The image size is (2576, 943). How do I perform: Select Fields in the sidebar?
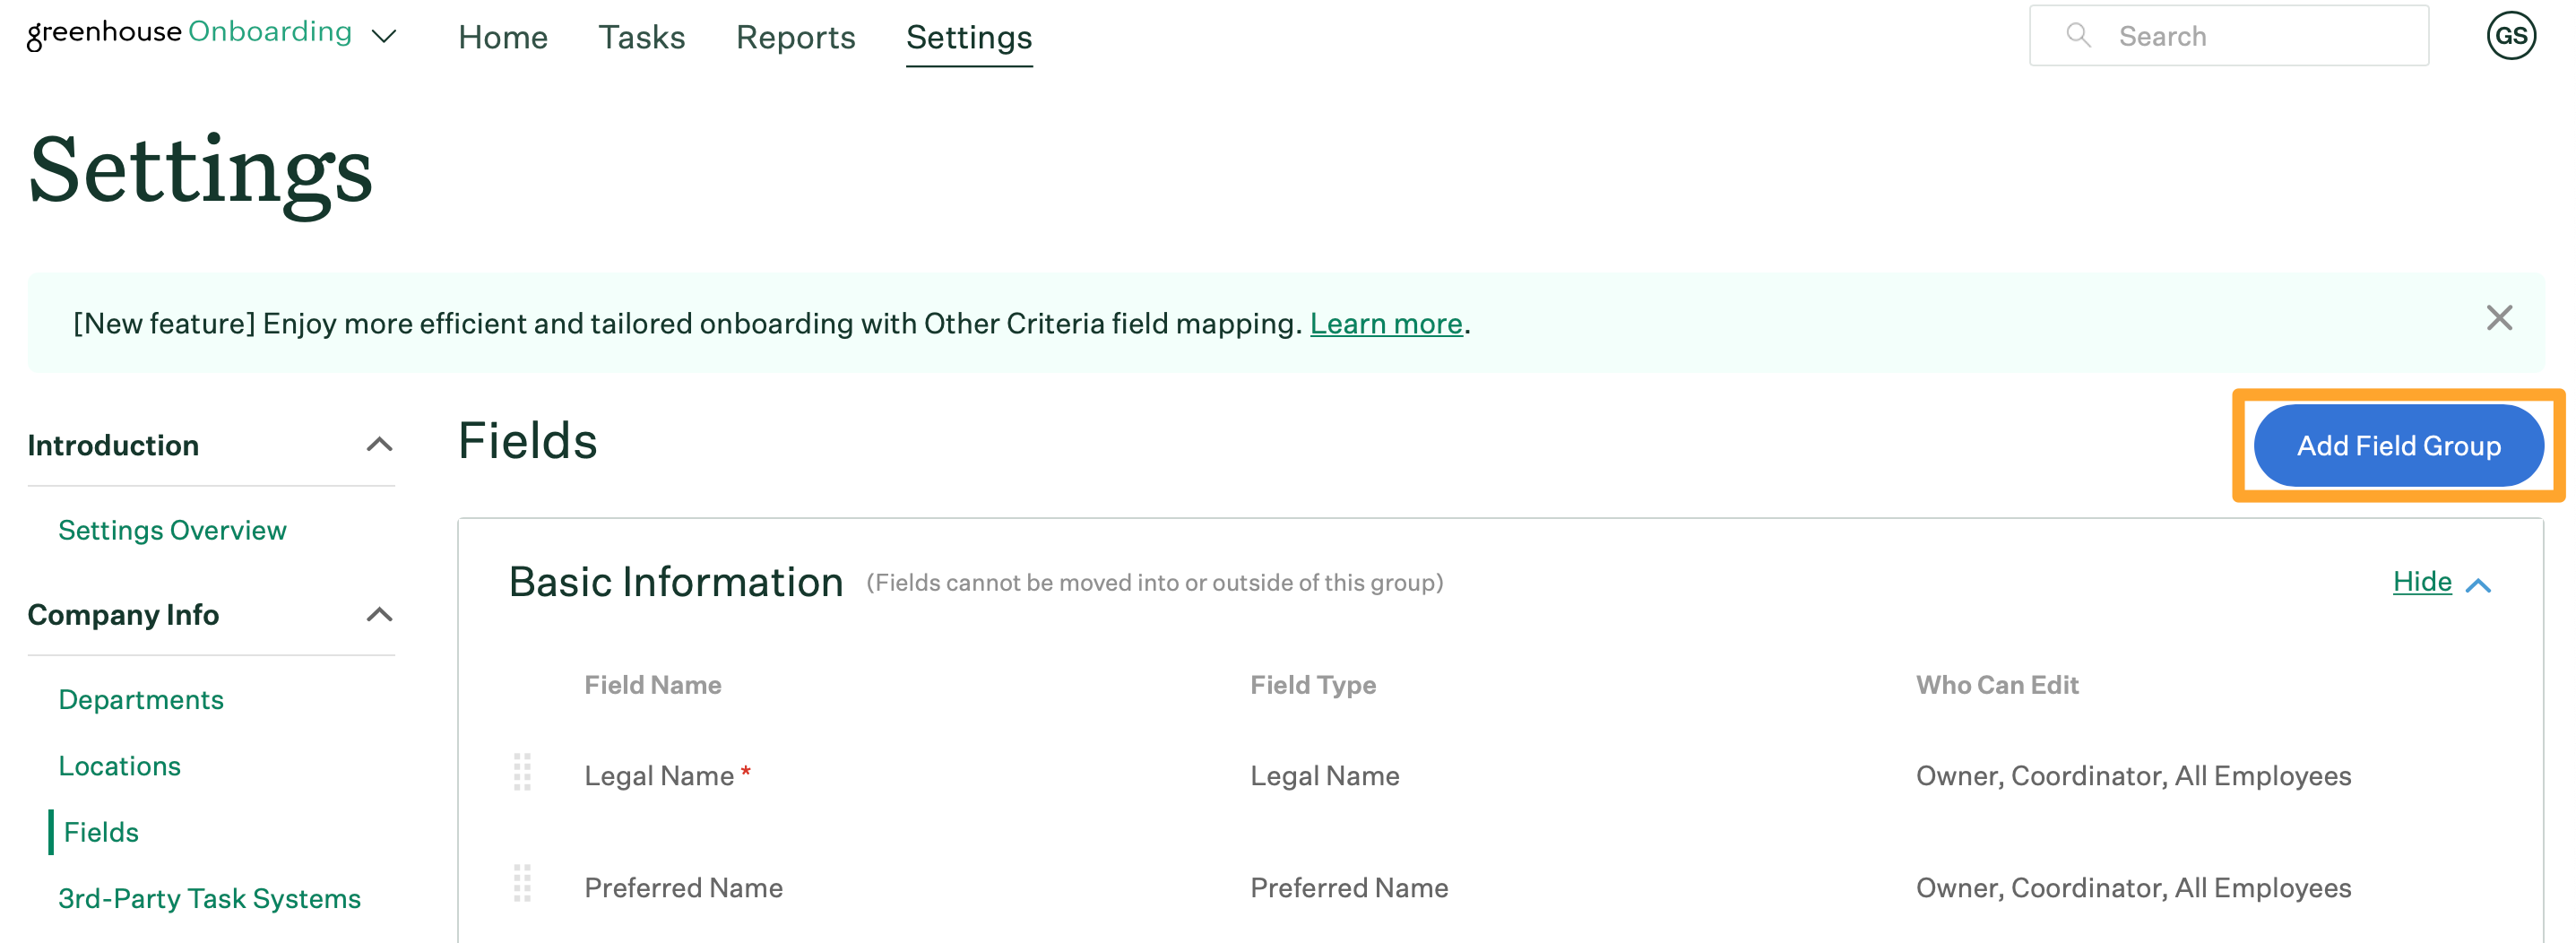pos(101,832)
